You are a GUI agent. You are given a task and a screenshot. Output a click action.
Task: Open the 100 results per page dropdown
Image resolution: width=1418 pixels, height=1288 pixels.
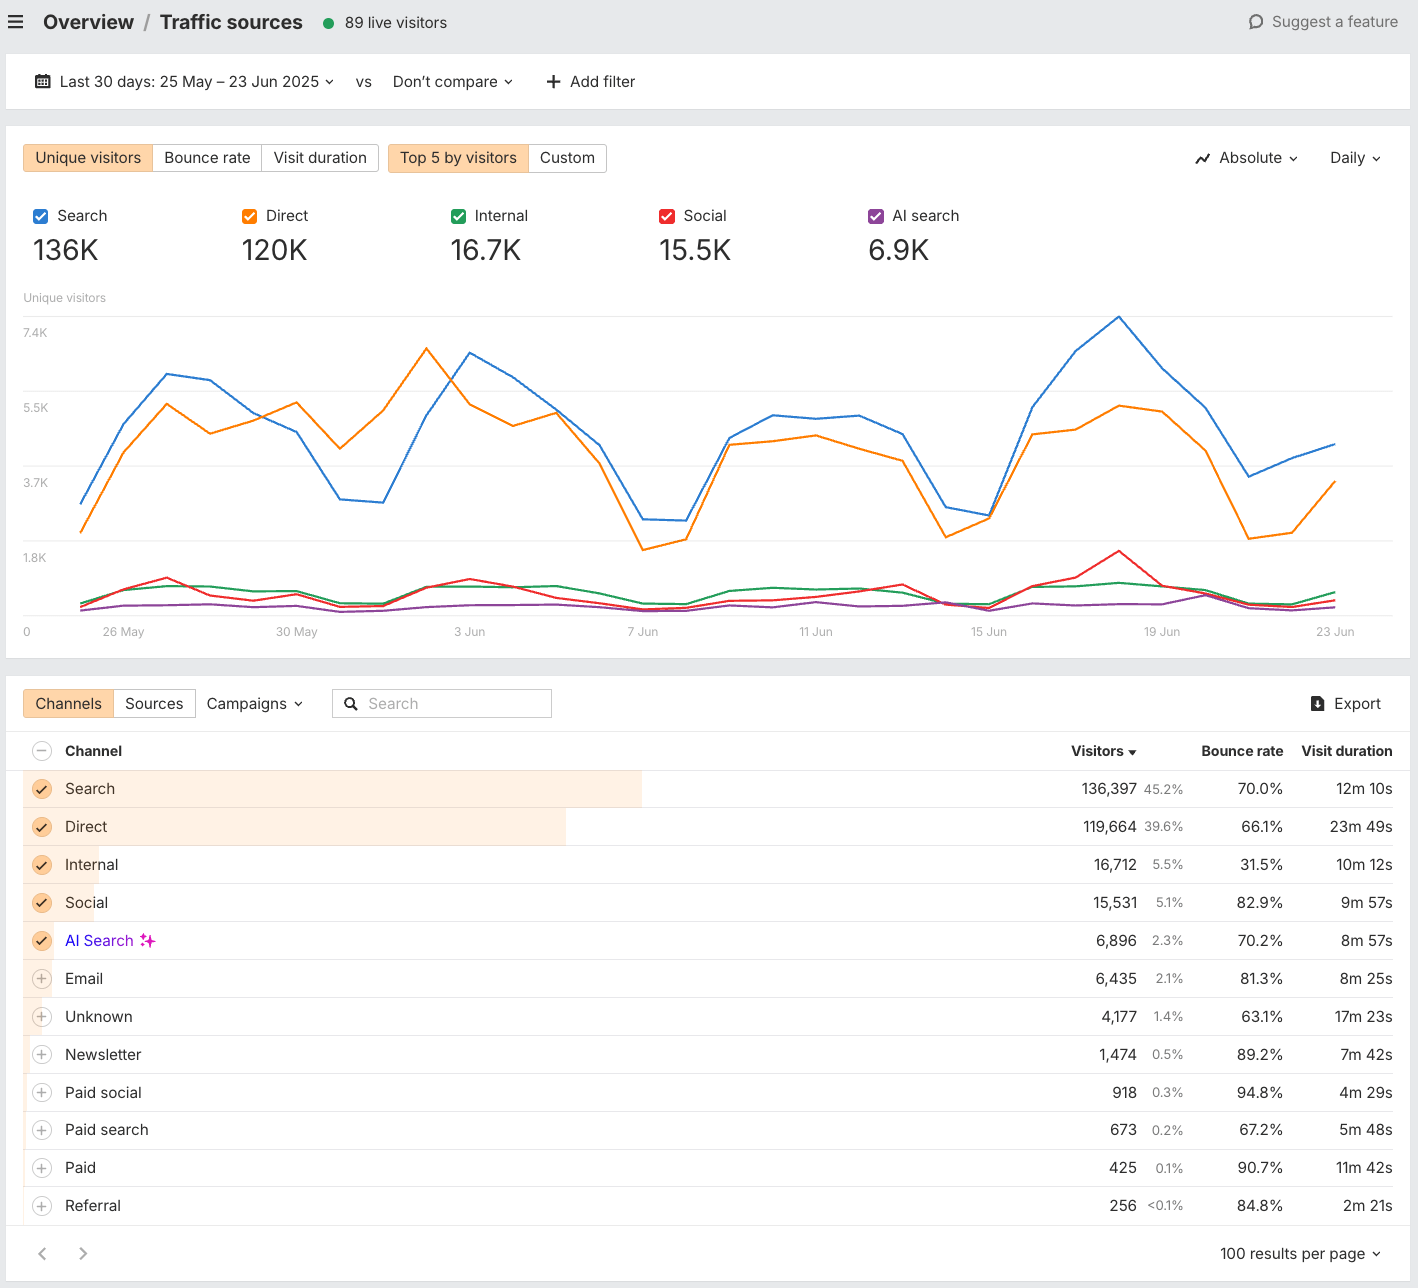click(x=1299, y=1253)
